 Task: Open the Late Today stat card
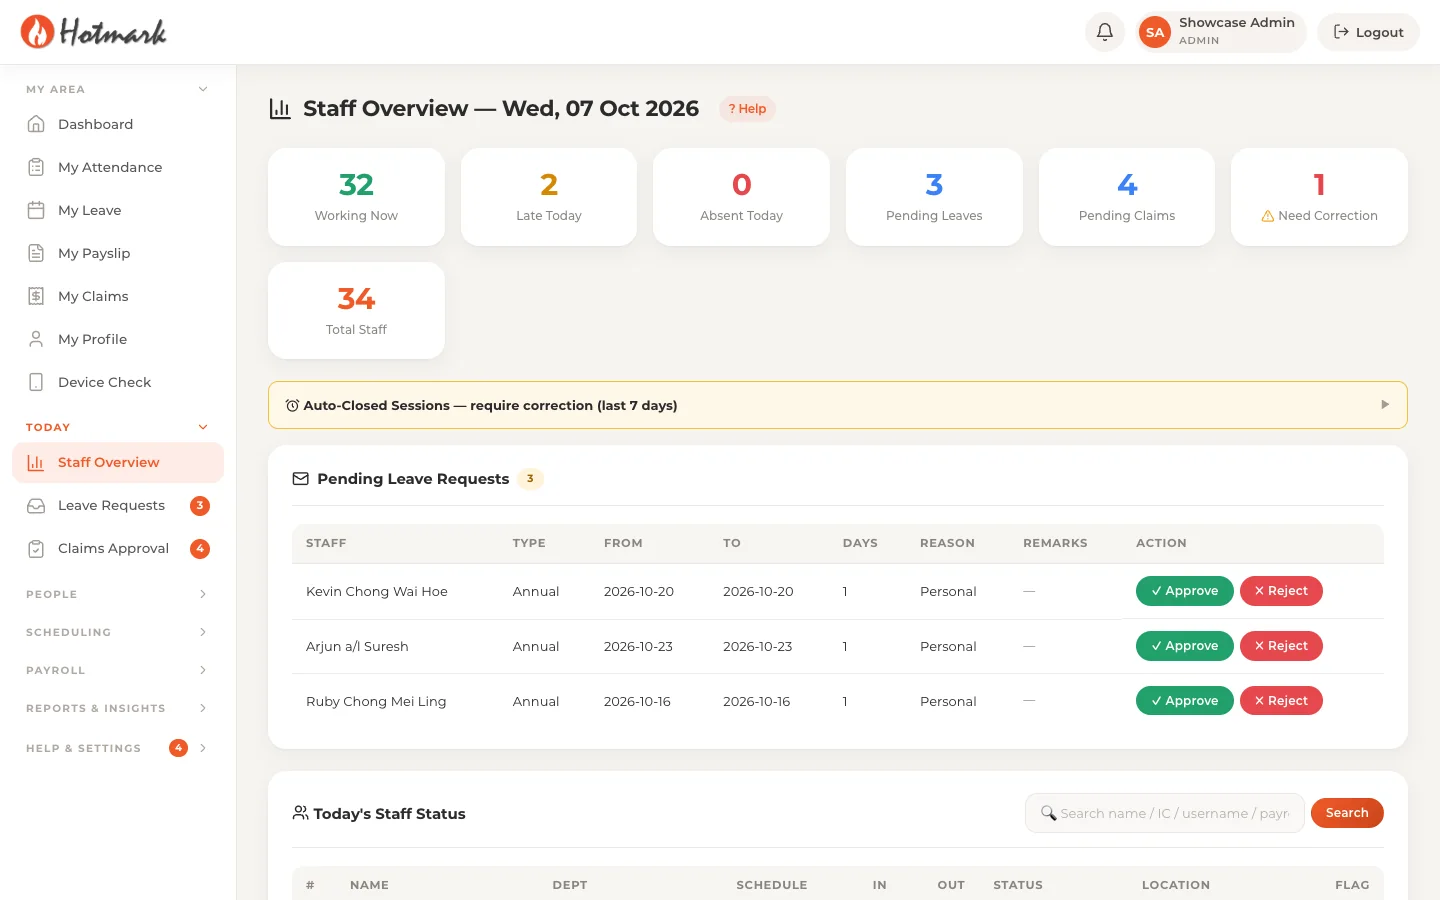point(549,197)
